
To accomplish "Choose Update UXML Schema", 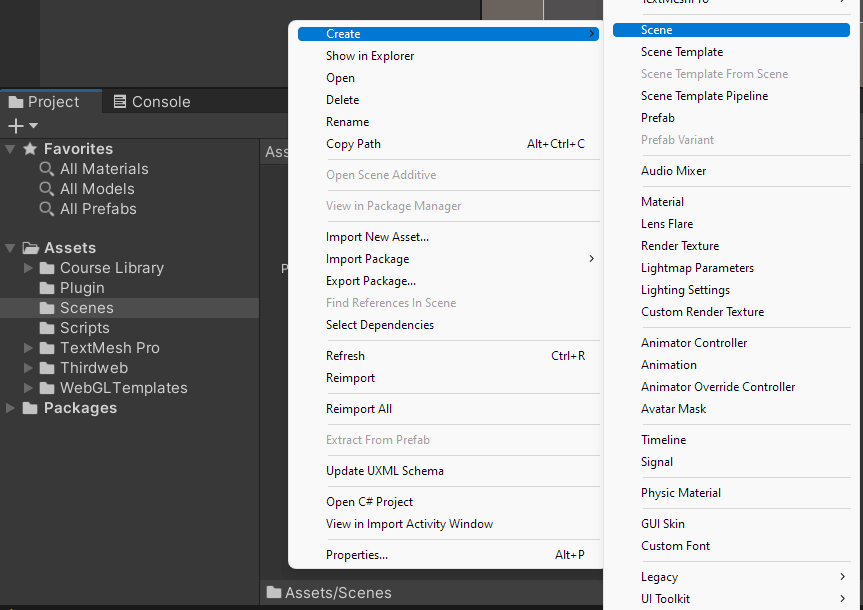I will 449,471.
